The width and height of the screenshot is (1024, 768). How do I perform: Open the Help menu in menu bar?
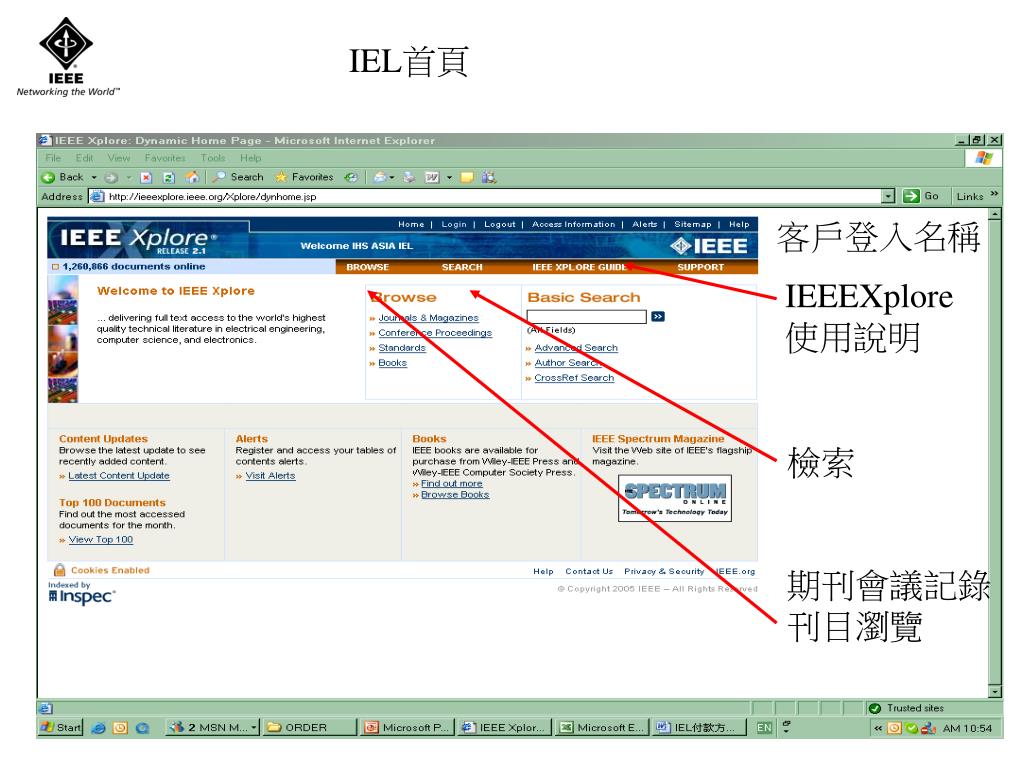(x=250, y=158)
